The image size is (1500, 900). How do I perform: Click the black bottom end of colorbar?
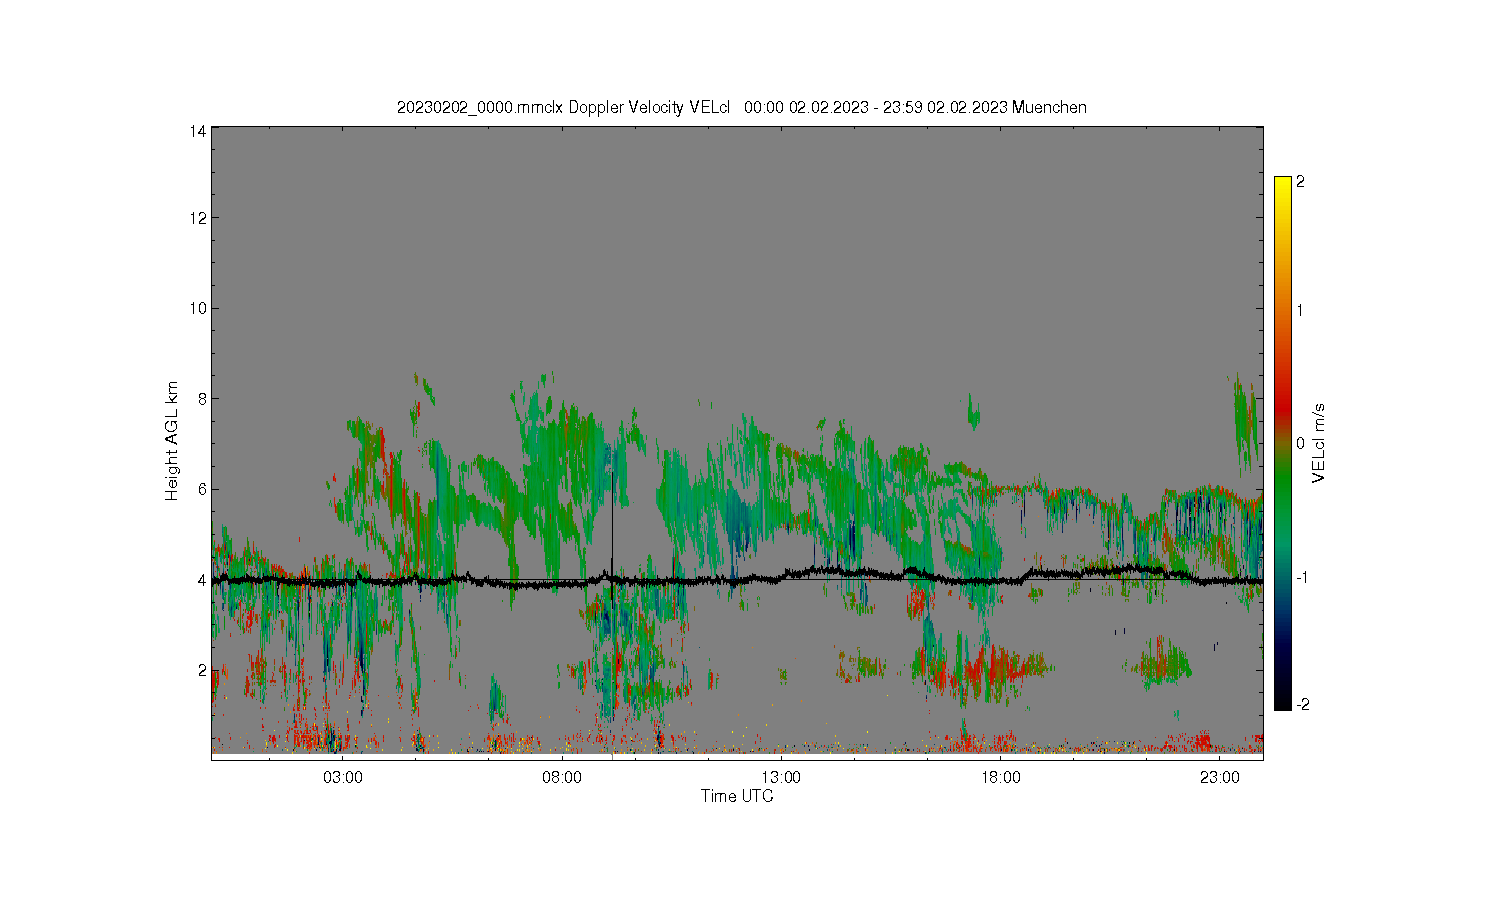coord(1282,703)
